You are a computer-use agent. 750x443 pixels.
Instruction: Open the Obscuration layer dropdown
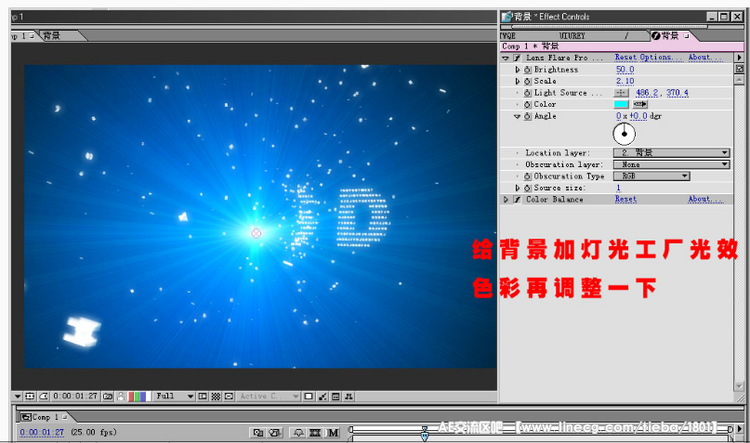[672, 165]
